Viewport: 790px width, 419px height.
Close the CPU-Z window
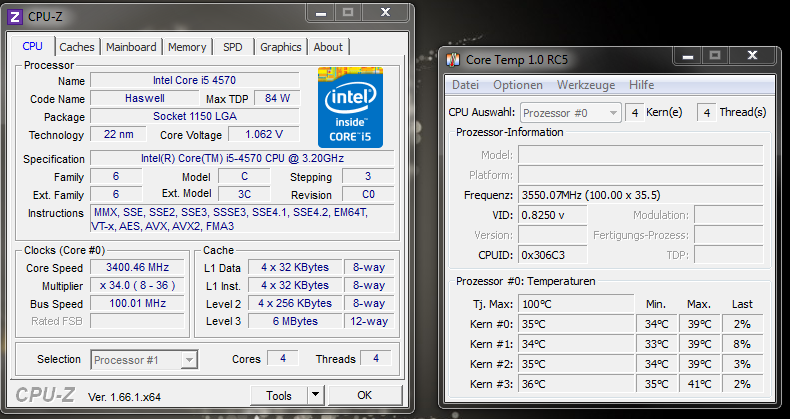coord(385,13)
